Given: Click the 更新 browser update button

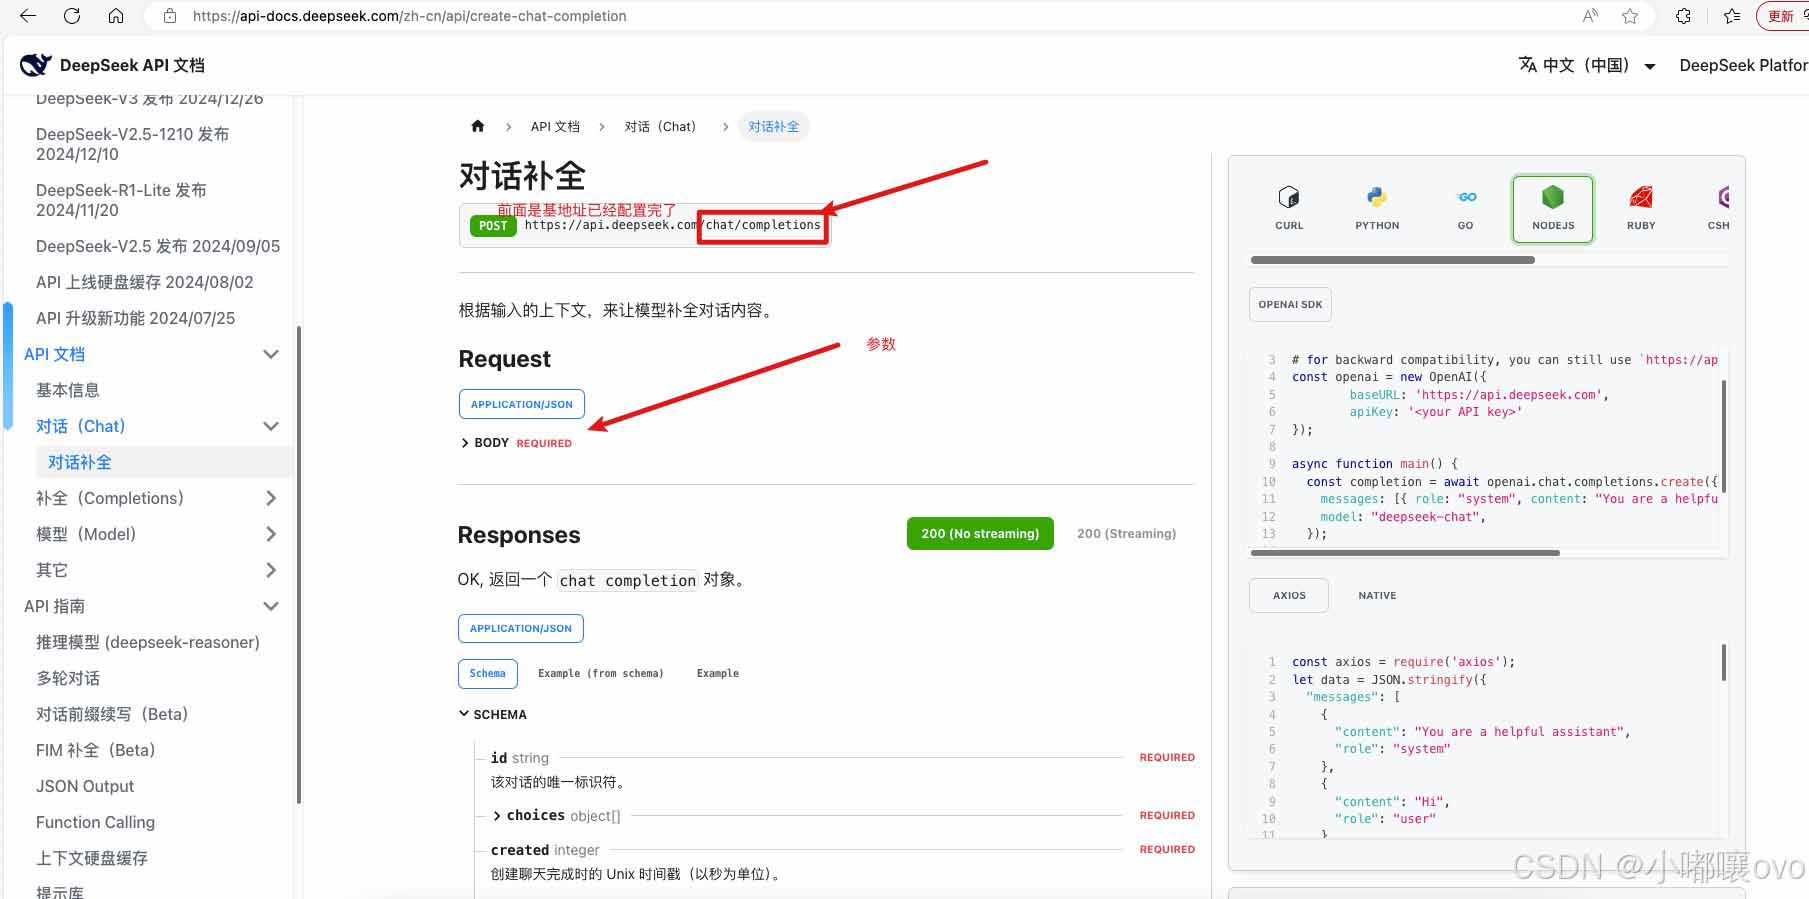Looking at the screenshot, I should [1782, 16].
